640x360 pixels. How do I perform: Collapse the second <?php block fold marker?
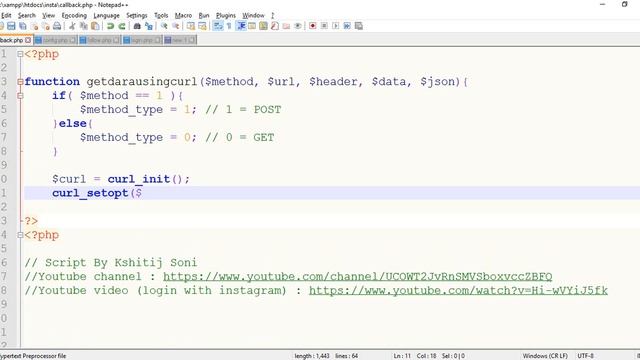tap(20, 235)
